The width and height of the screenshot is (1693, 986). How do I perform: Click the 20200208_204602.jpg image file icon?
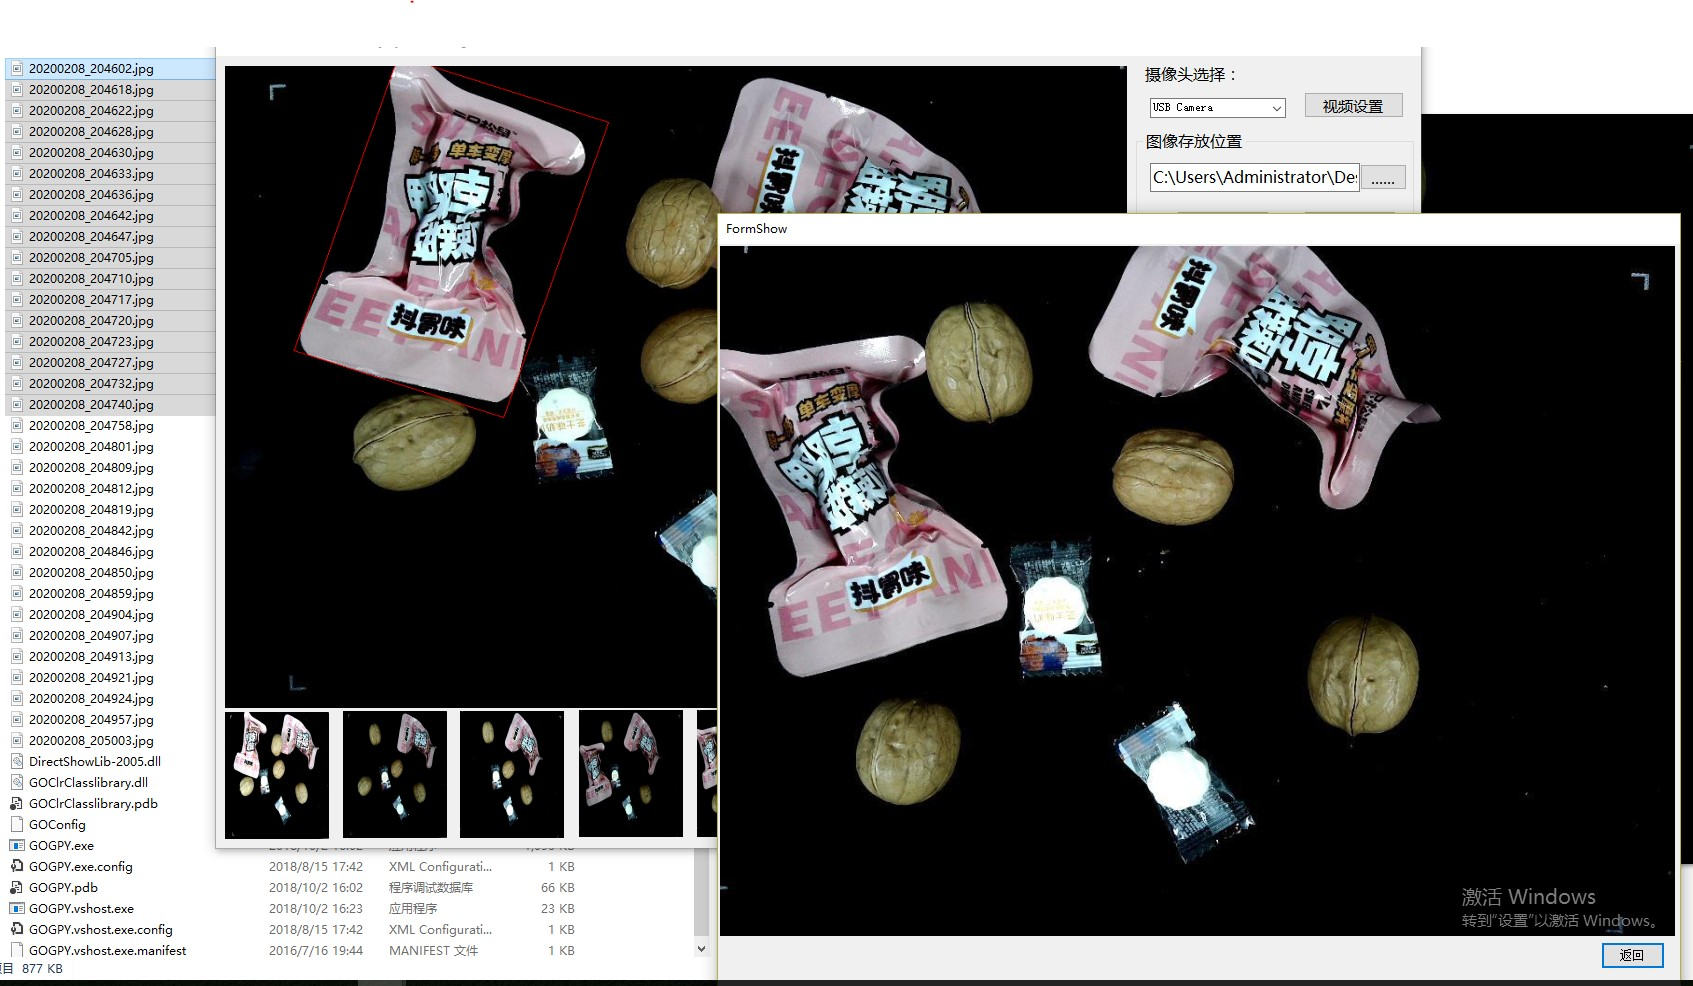point(16,68)
